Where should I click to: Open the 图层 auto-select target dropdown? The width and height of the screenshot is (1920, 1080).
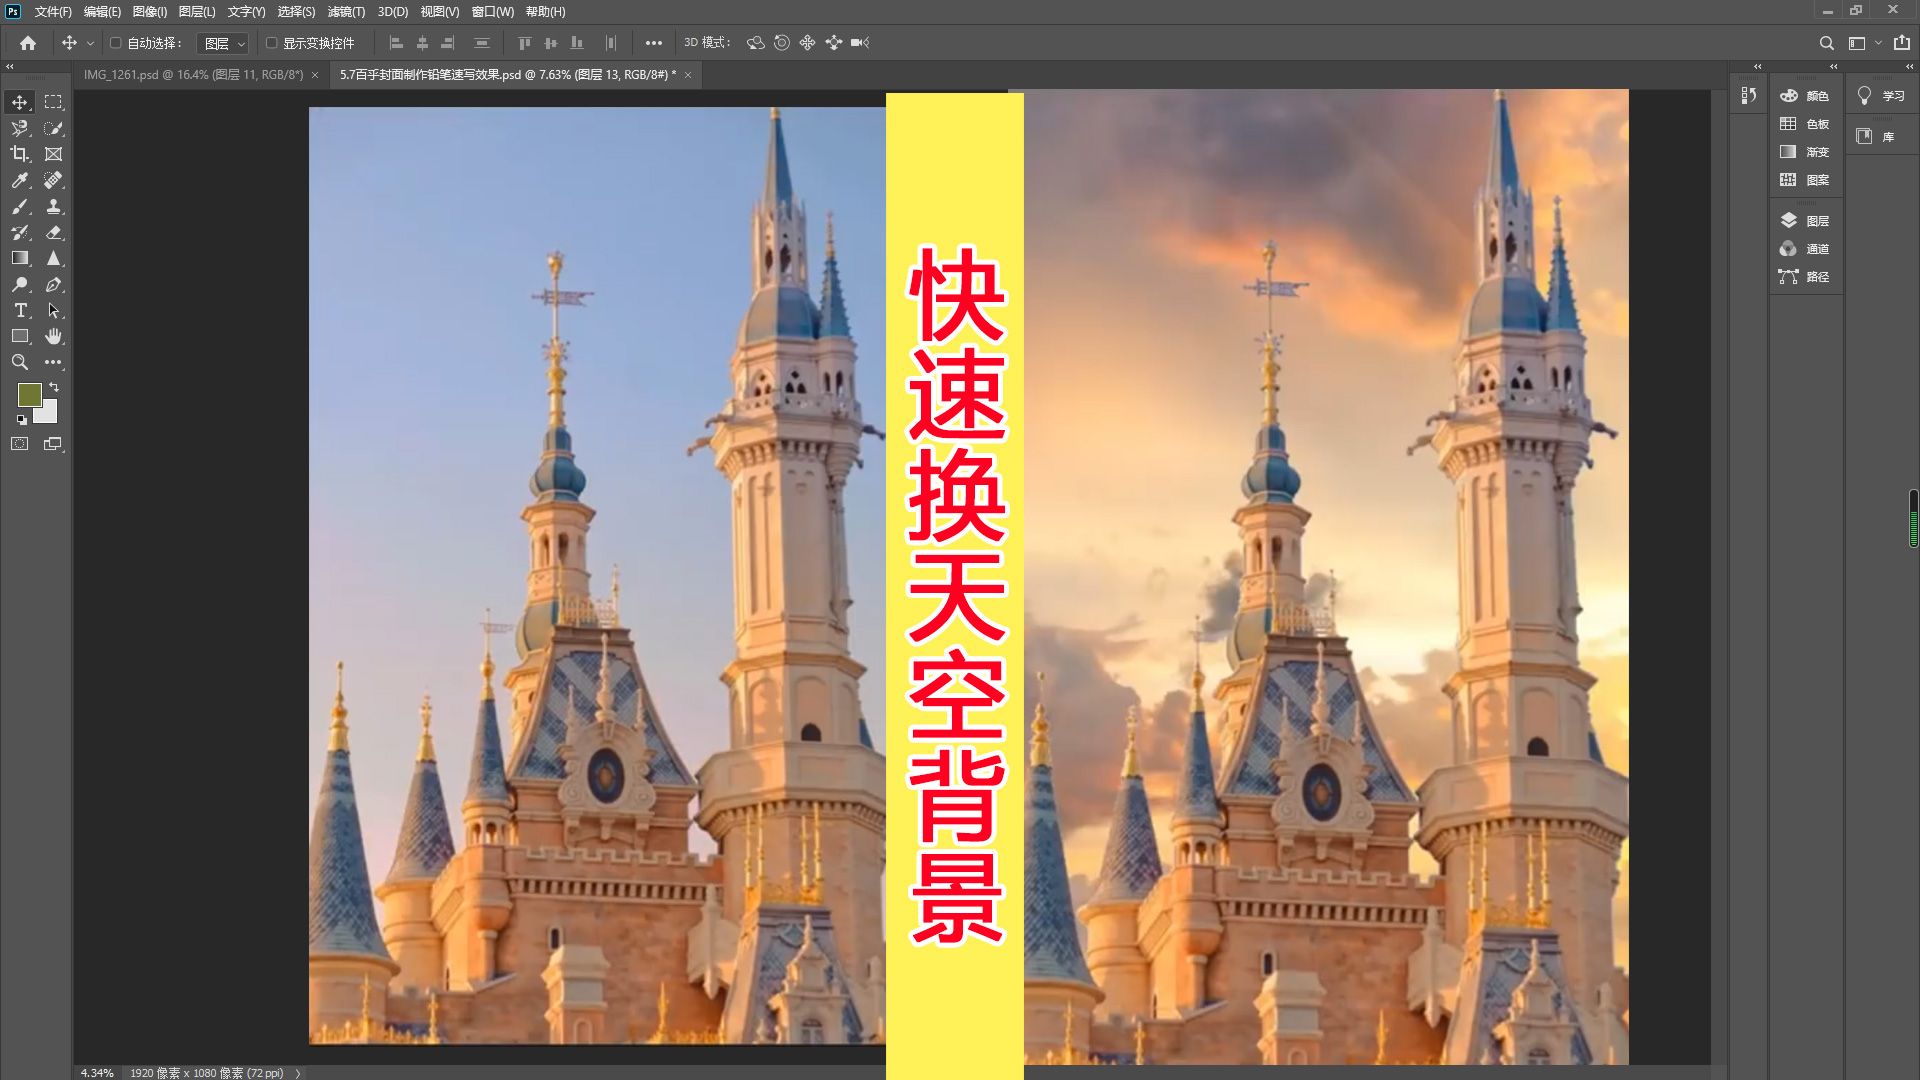[x=222, y=43]
